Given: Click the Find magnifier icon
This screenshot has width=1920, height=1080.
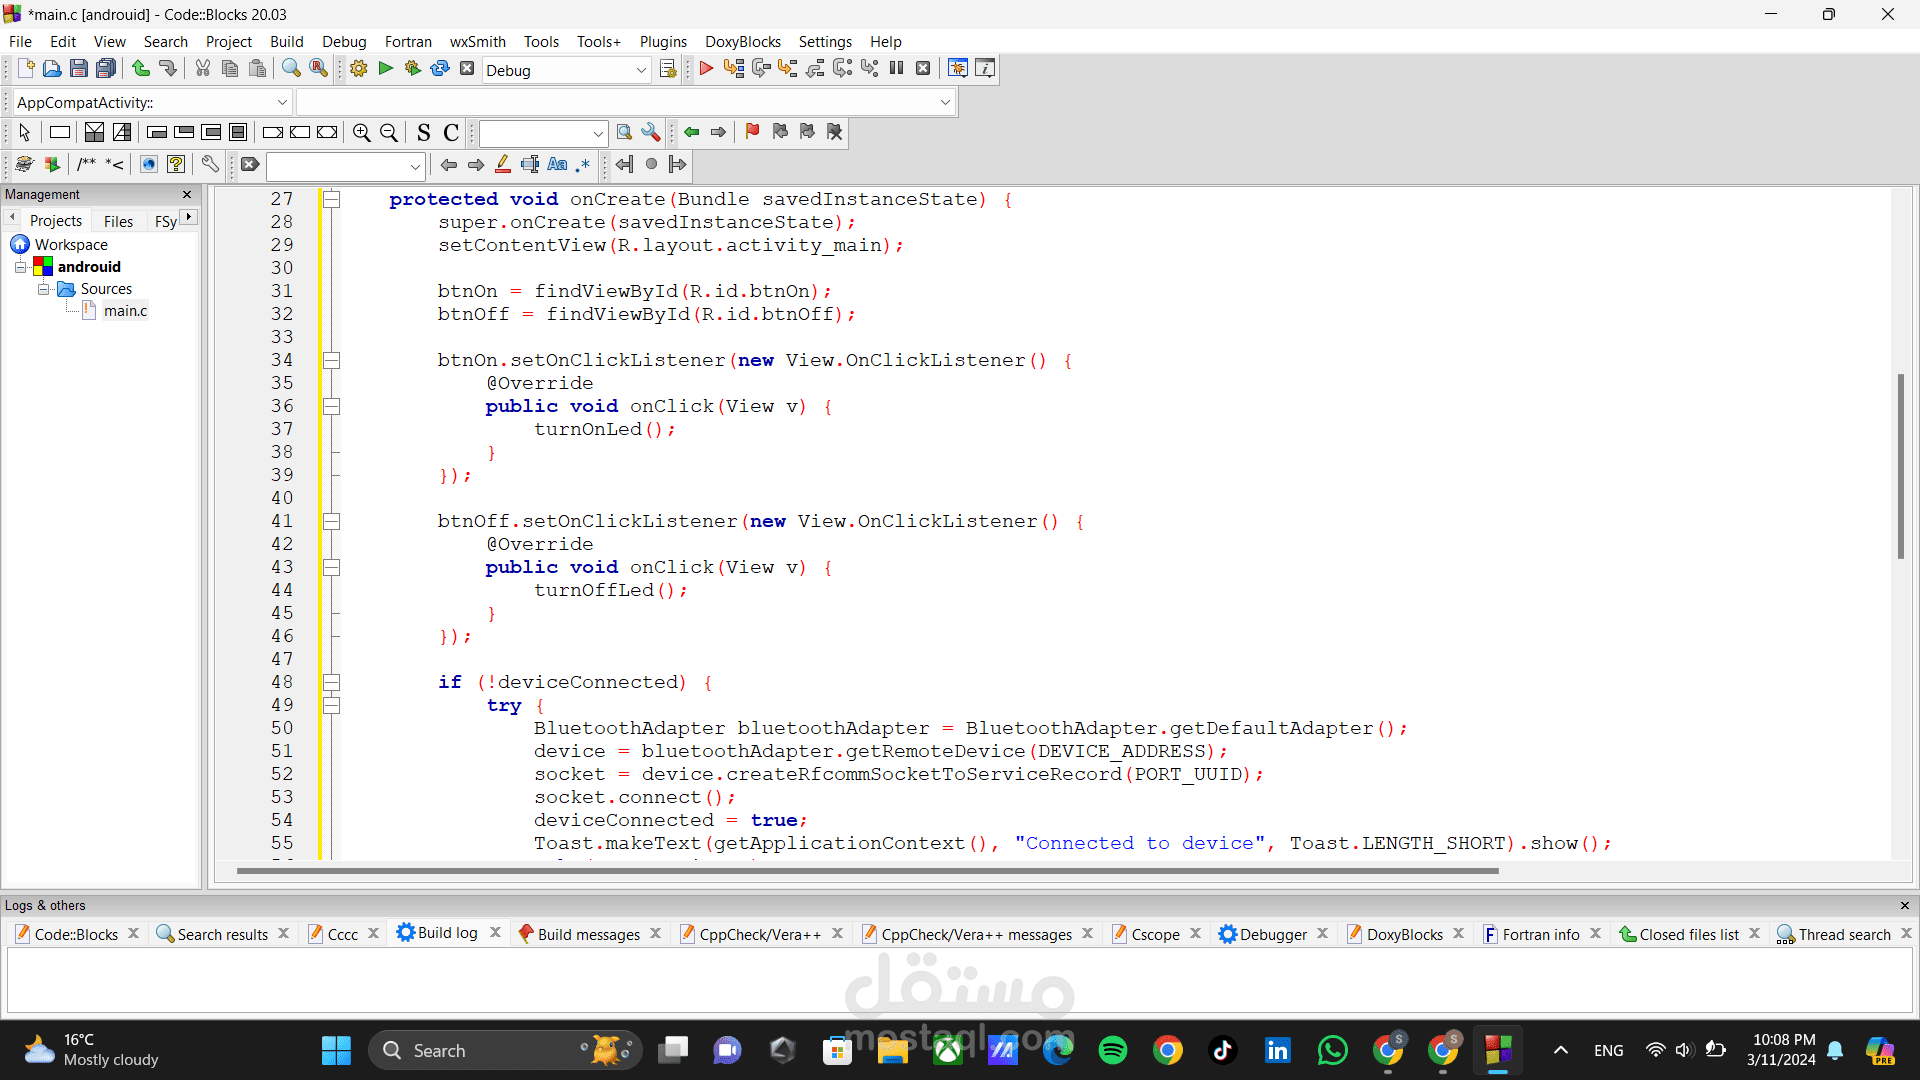Looking at the screenshot, I should [291, 69].
